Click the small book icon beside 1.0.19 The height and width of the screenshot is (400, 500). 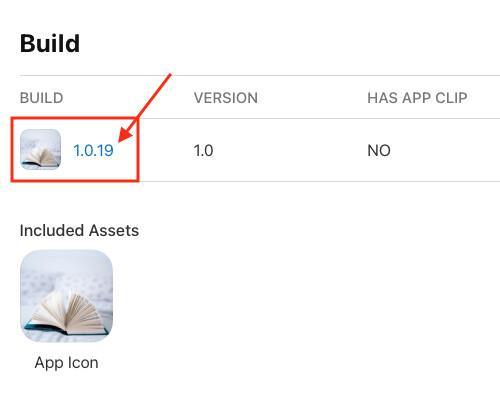point(41,149)
